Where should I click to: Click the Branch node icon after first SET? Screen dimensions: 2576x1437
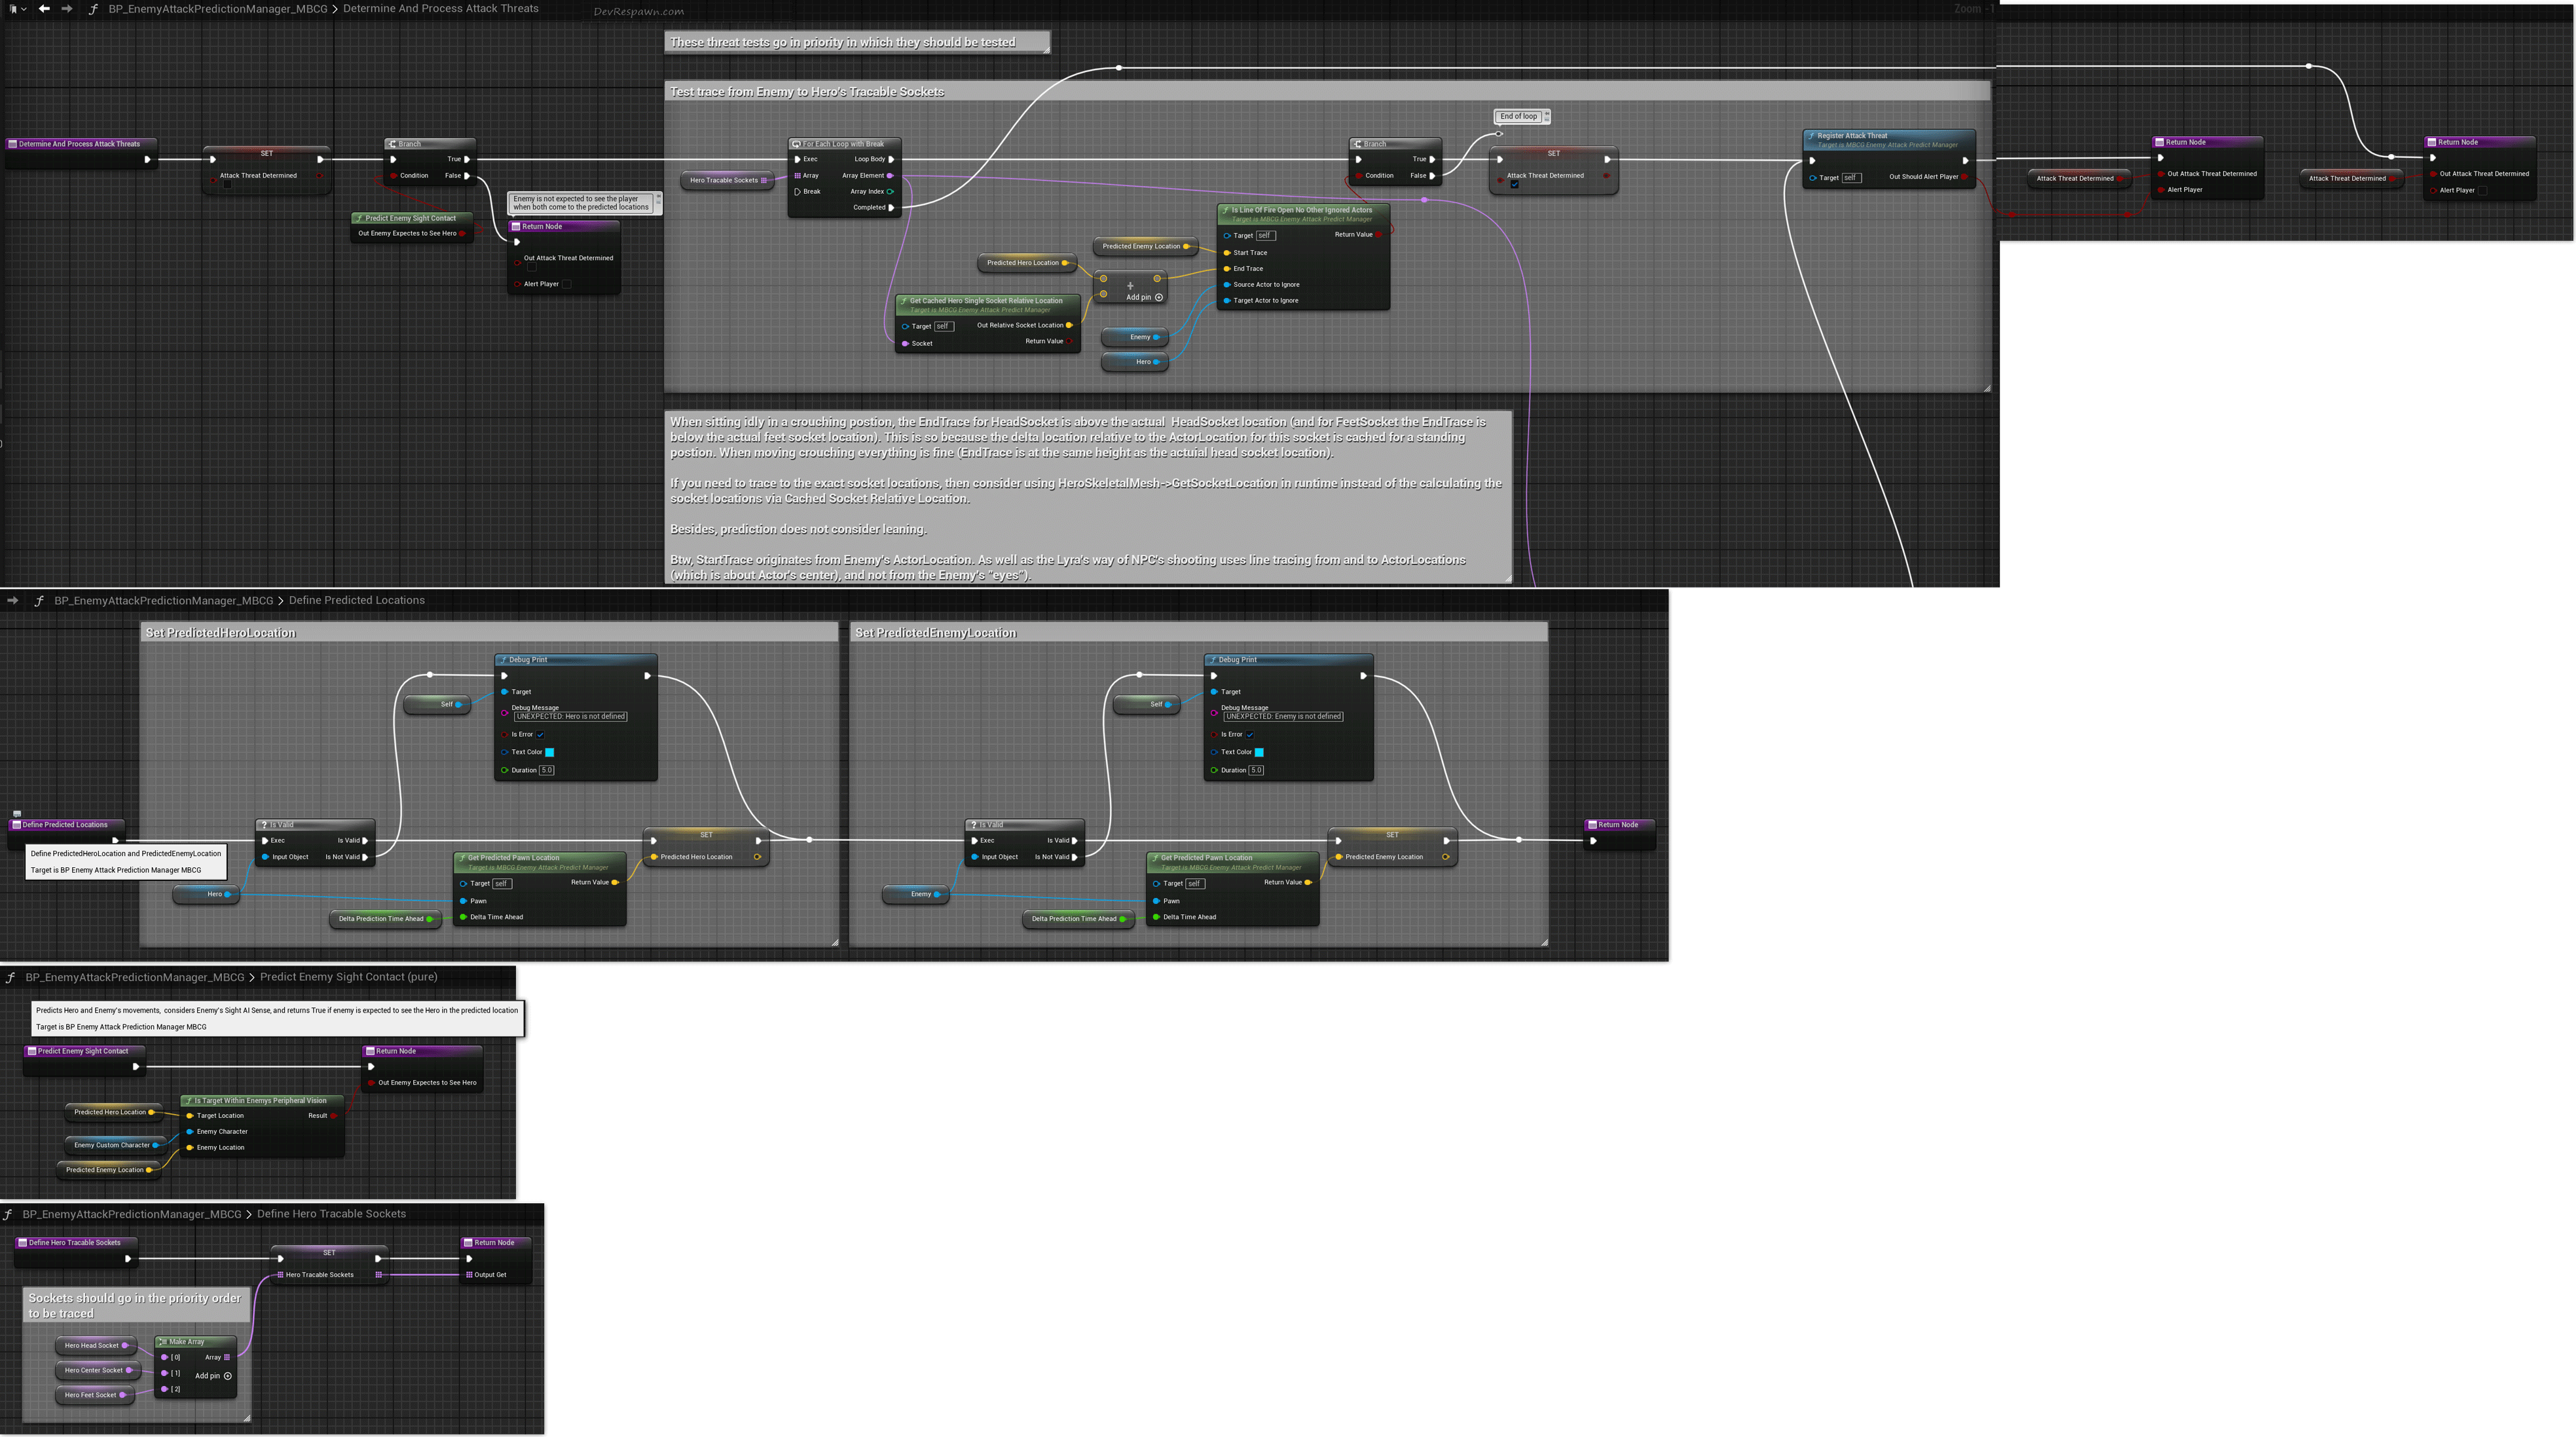392,144
